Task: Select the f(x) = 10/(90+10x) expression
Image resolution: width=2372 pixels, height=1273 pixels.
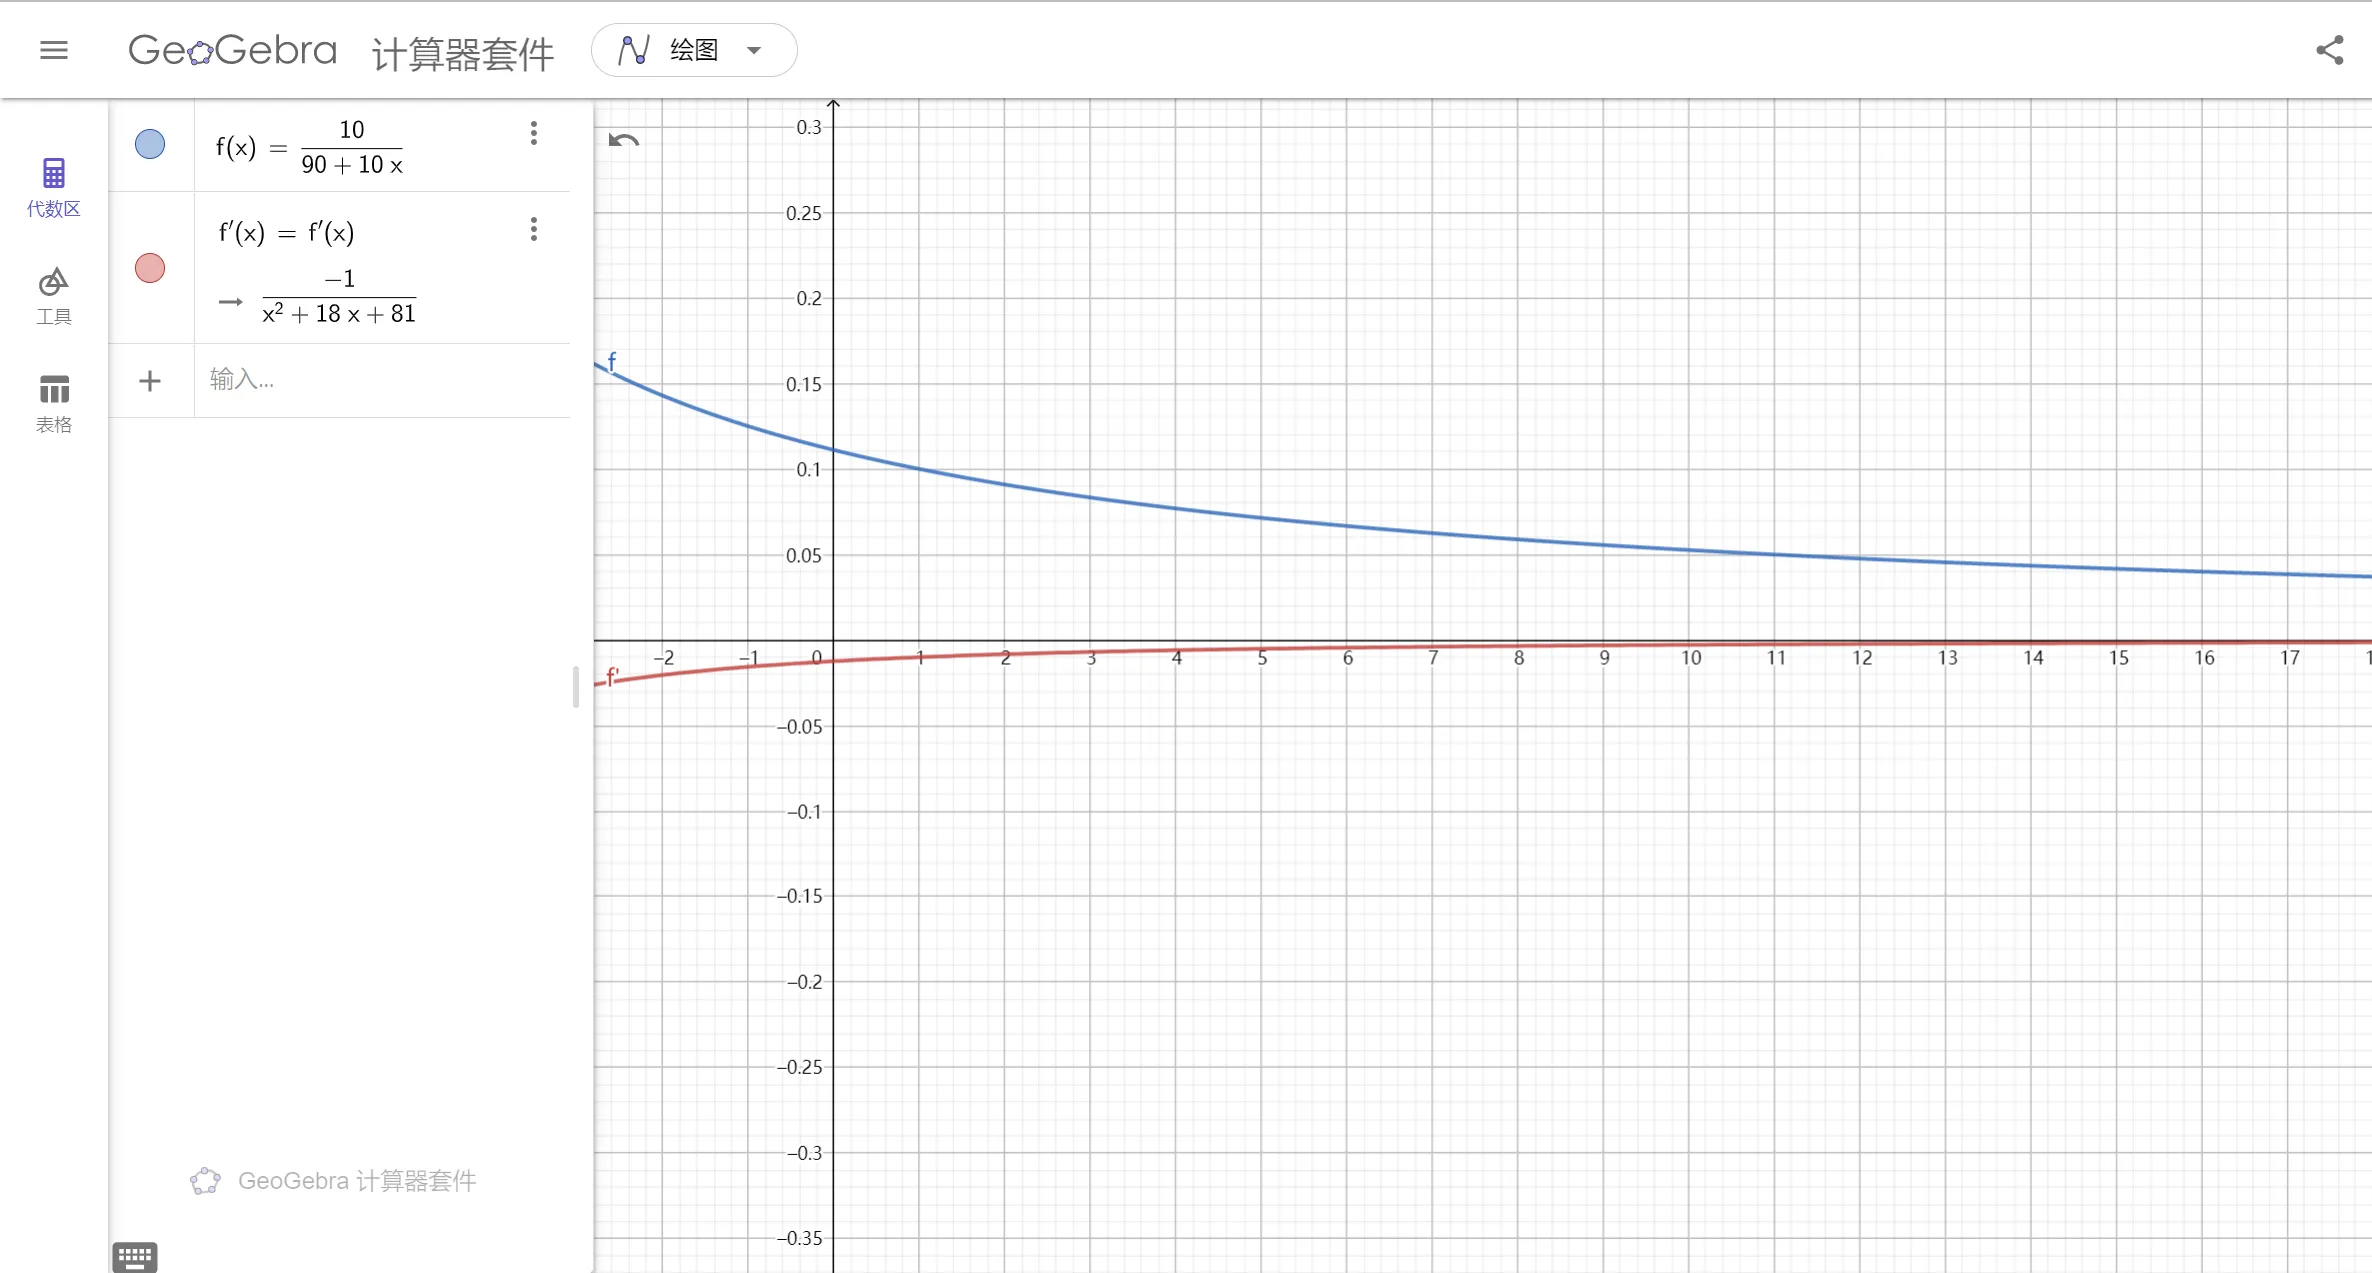Action: pos(310,147)
